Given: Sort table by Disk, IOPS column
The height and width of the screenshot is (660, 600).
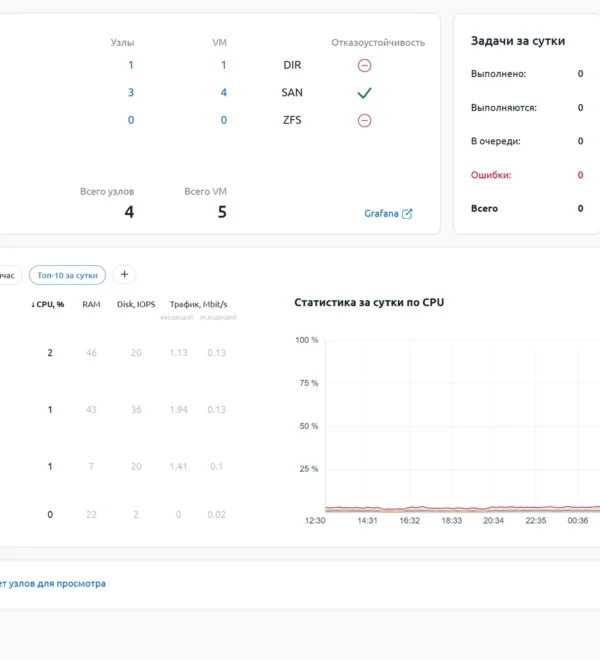Looking at the screenshot, I should [136, 304].
